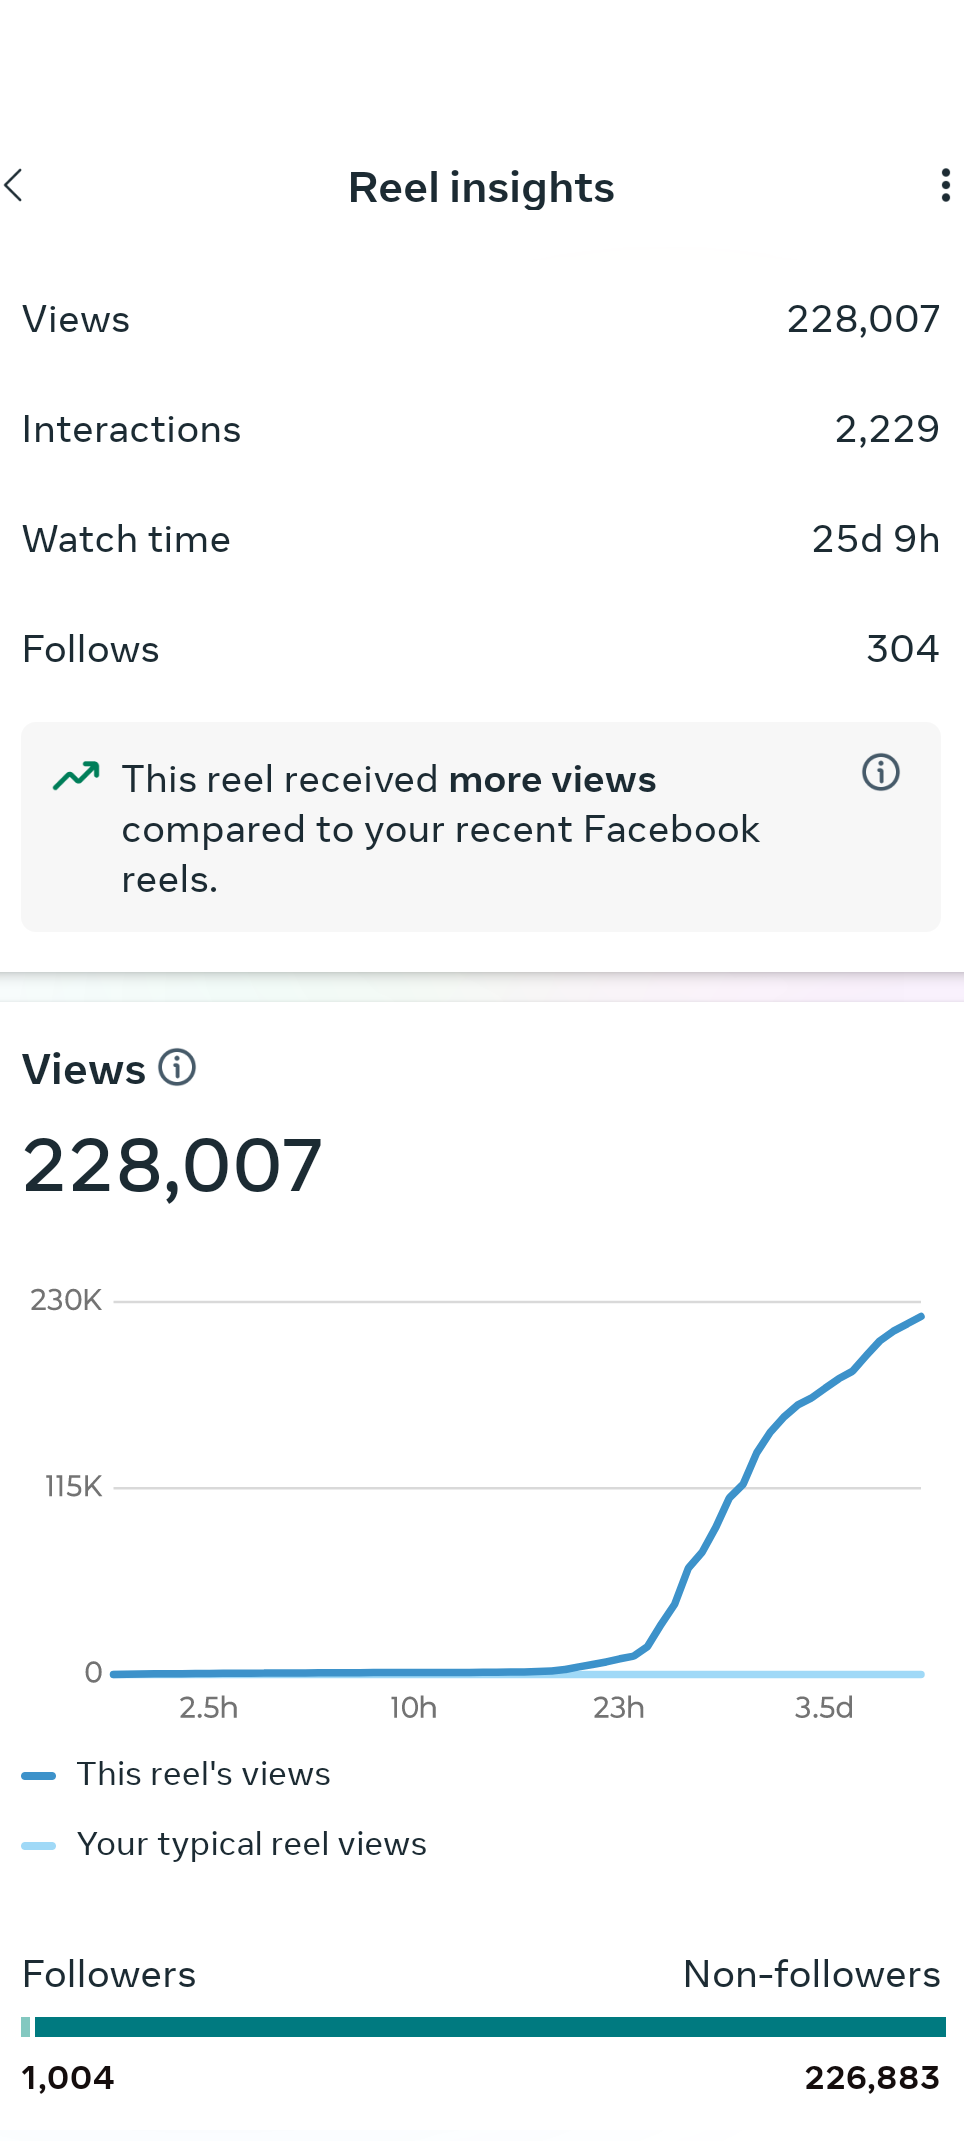Open the Watch time metric row
964x2141 pixels.
(481, 540)
